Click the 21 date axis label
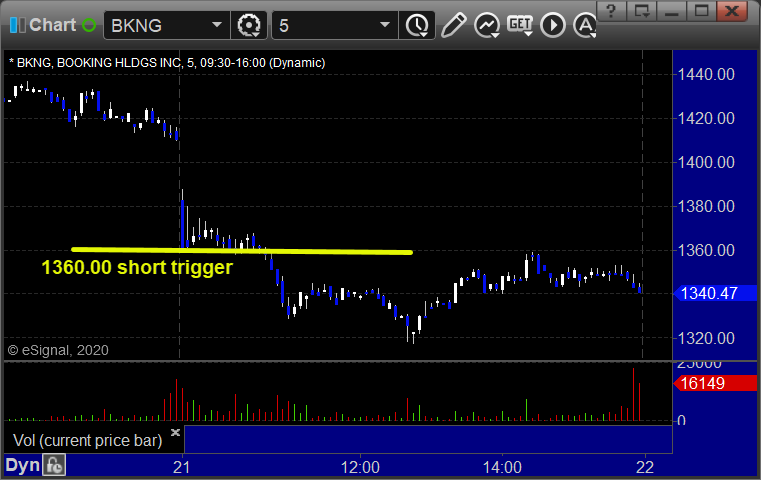761x480 pixels. [x=182, y=467]
